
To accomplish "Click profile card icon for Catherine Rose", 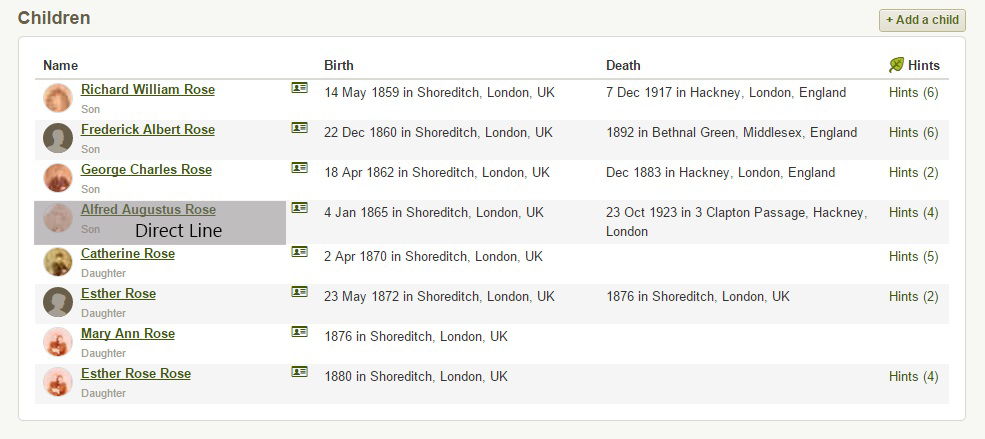I will [x=299, y=252].
